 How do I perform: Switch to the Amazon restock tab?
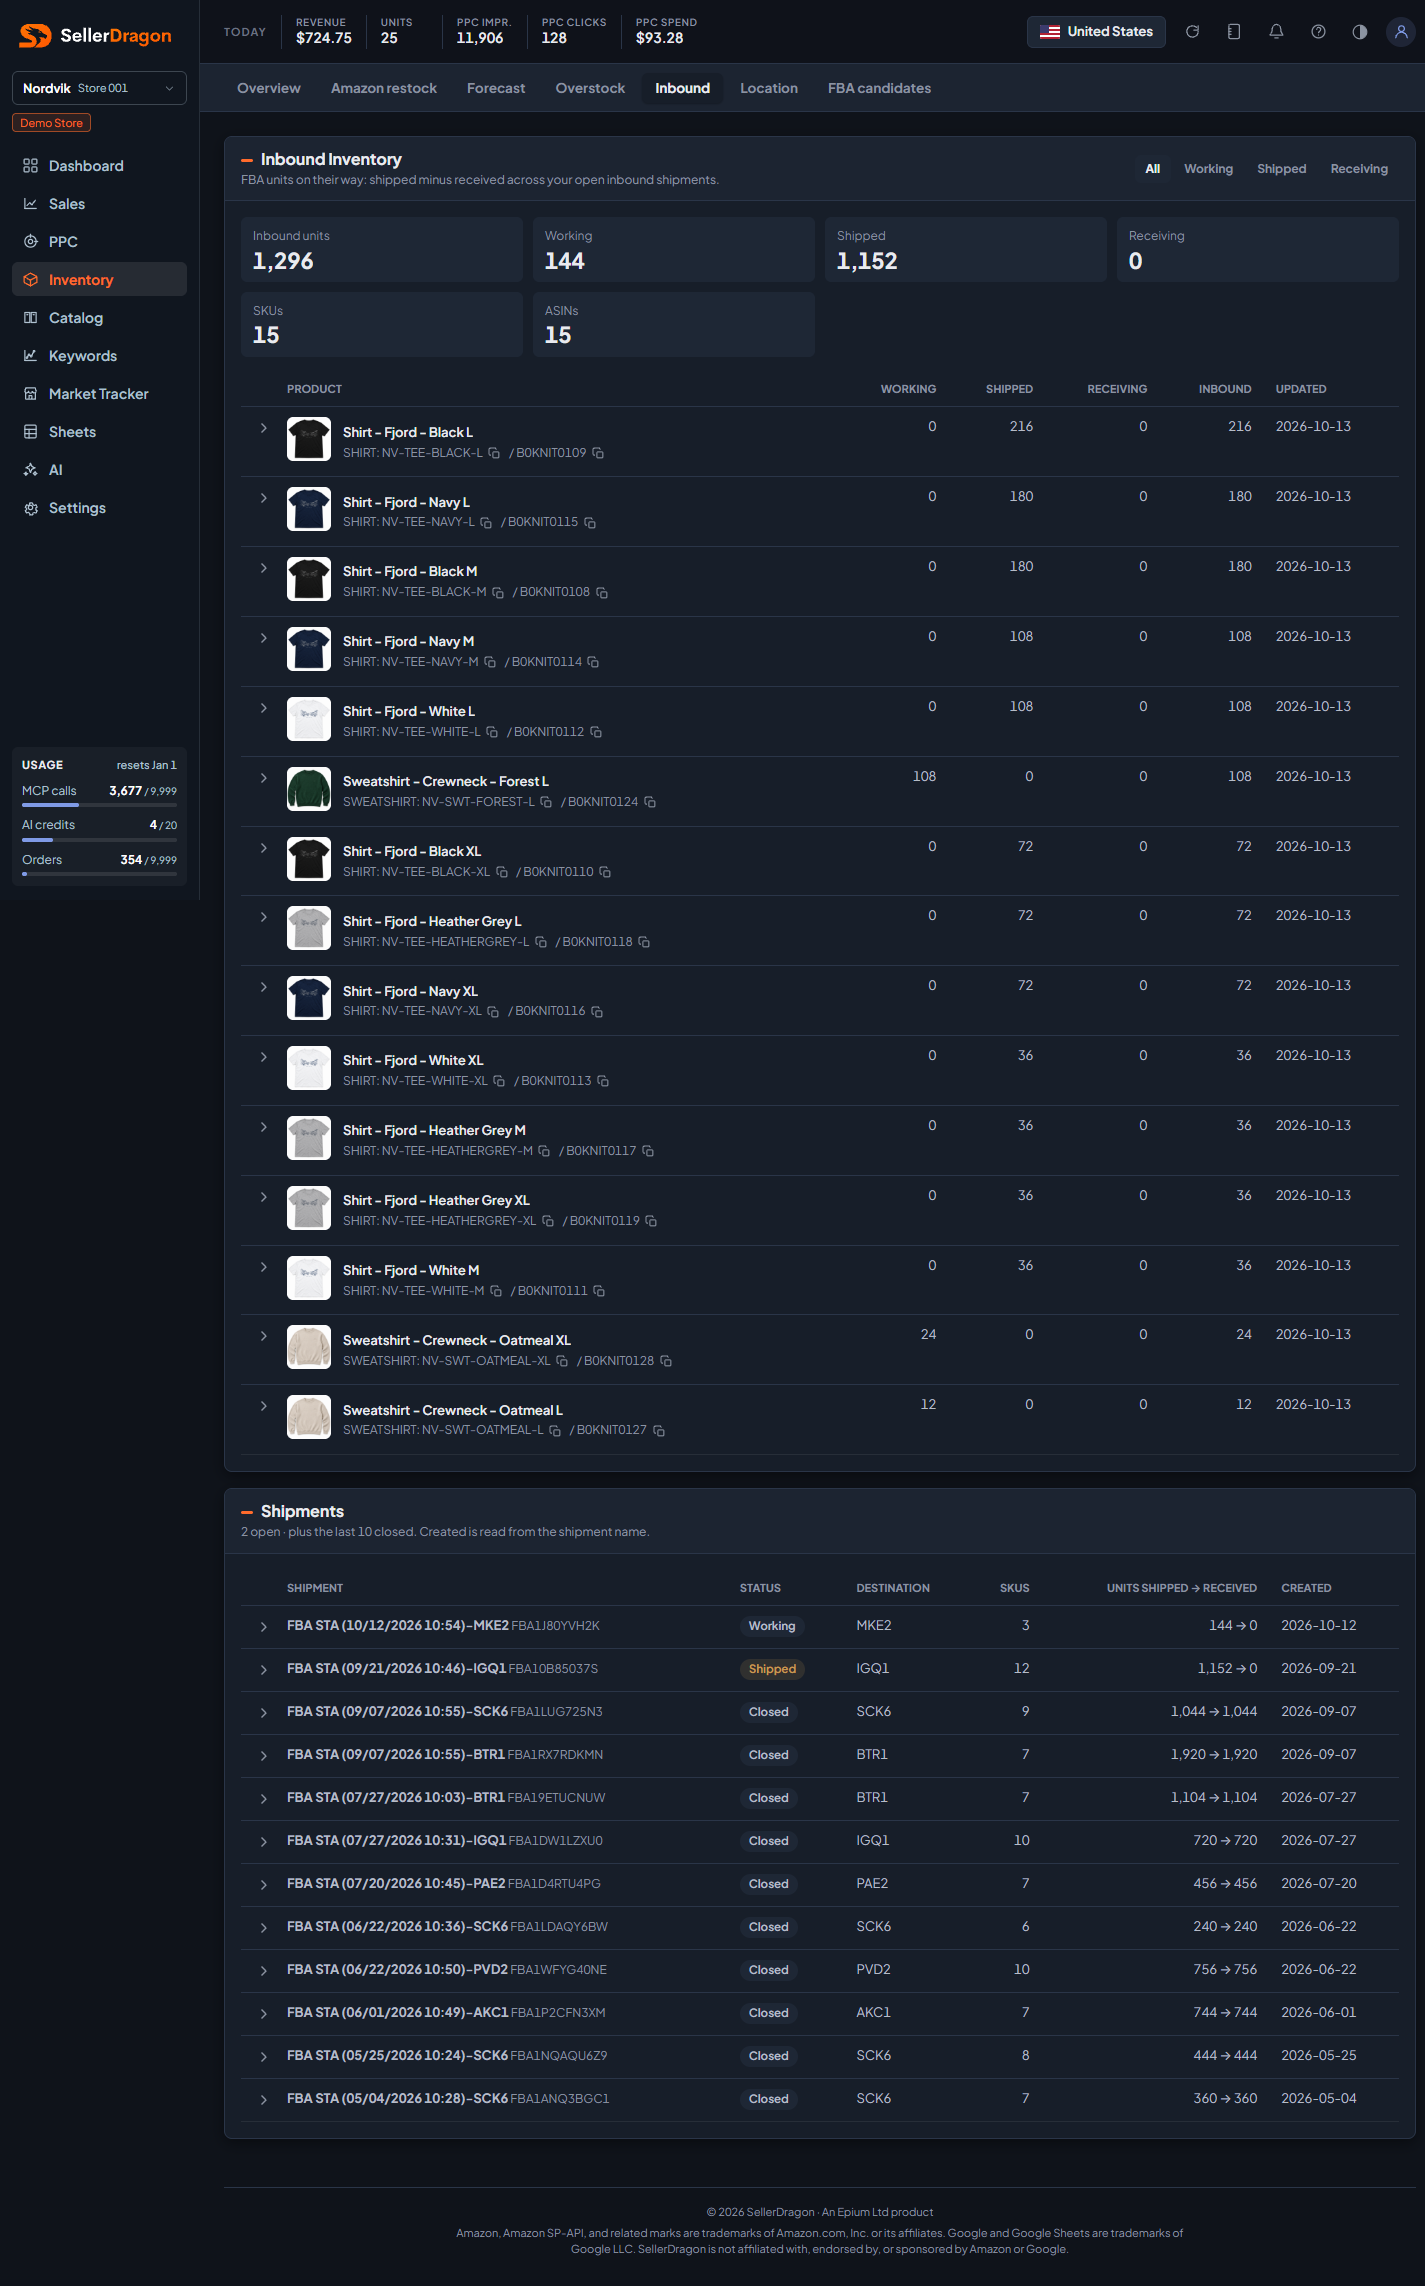click(x=384, y=88)
